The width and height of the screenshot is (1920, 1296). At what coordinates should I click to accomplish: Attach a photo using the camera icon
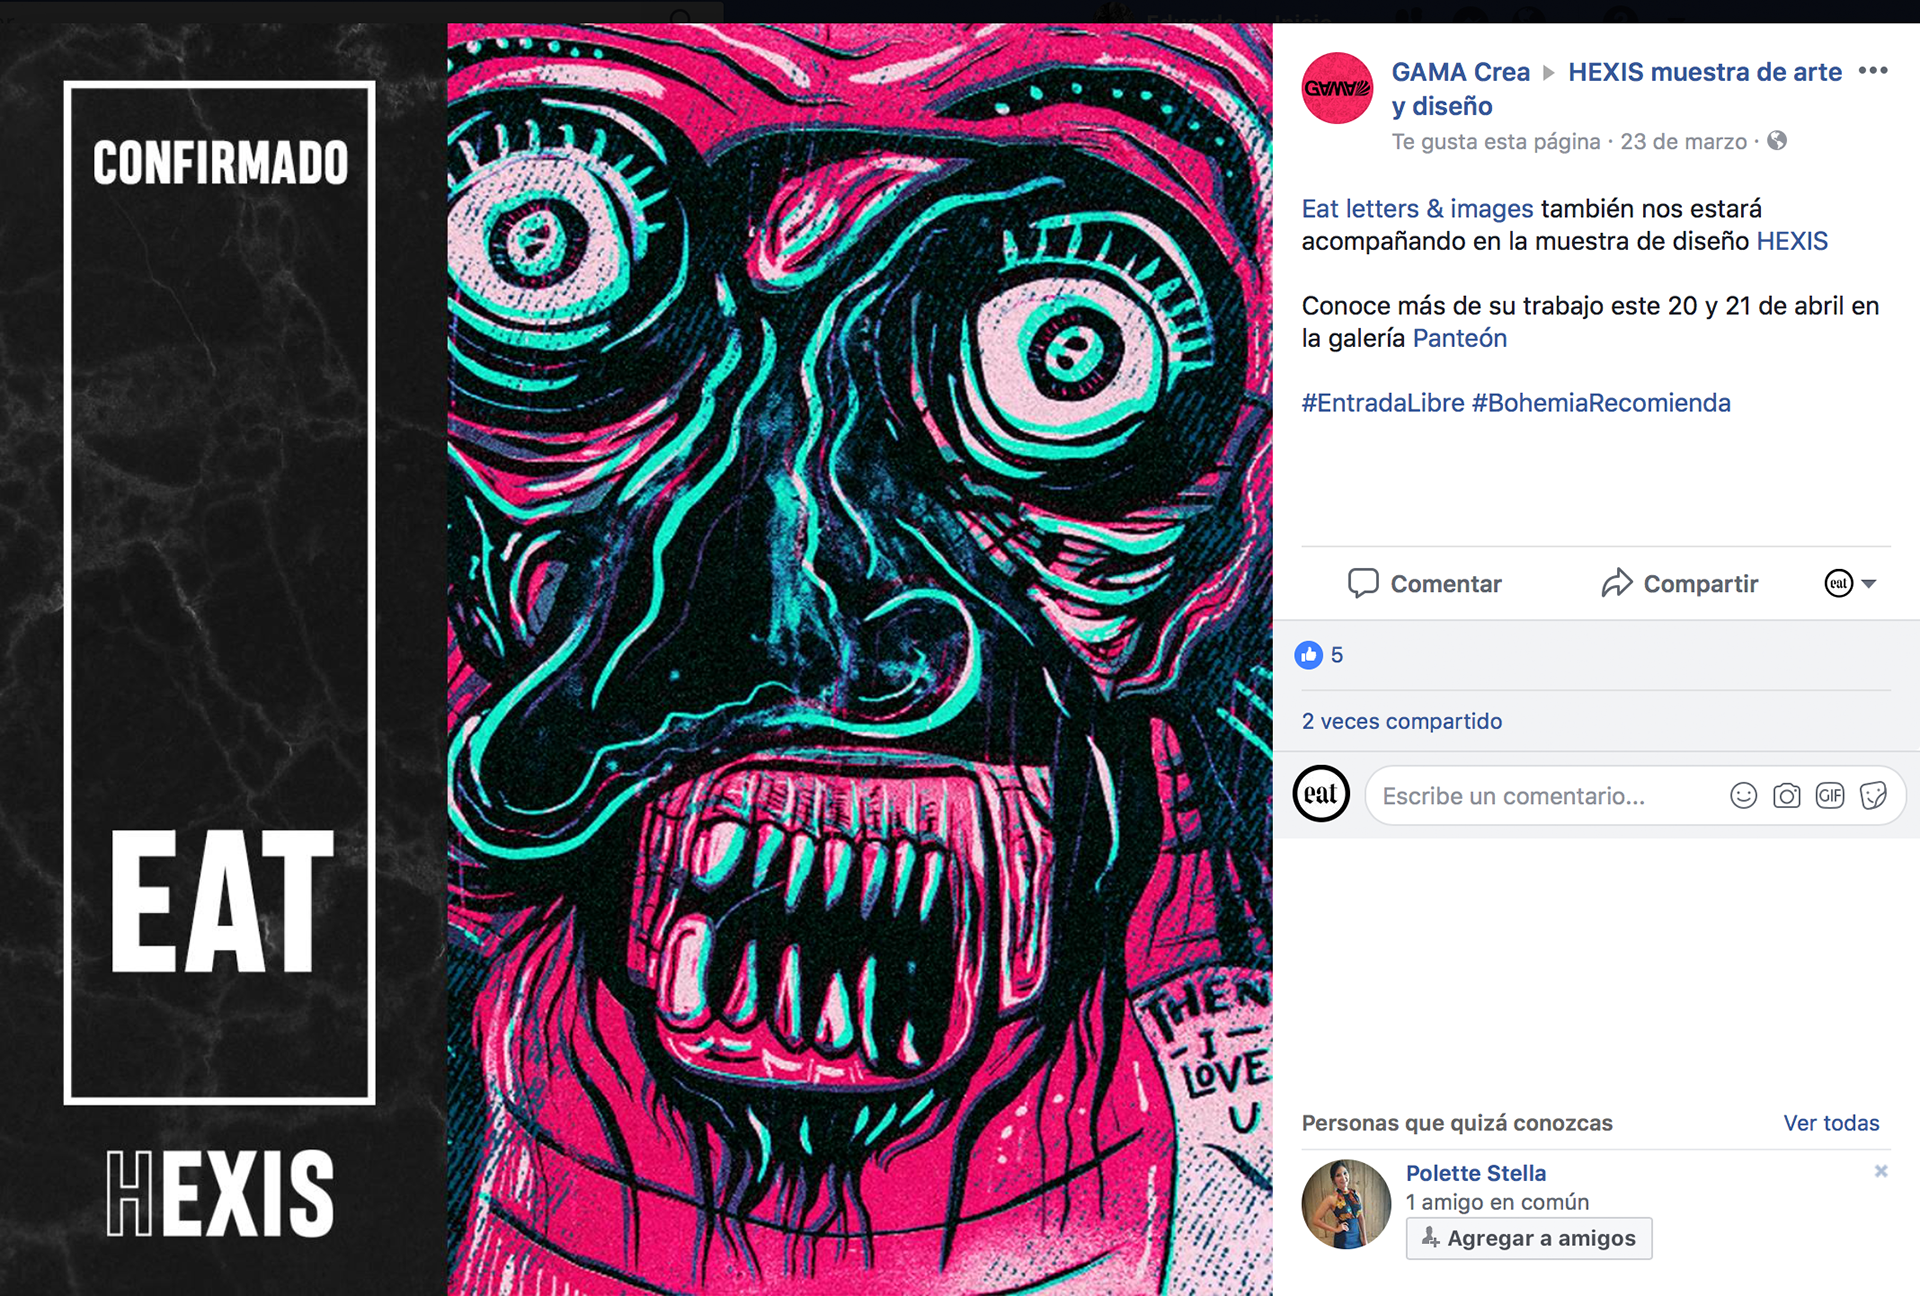click(1787, 796)
